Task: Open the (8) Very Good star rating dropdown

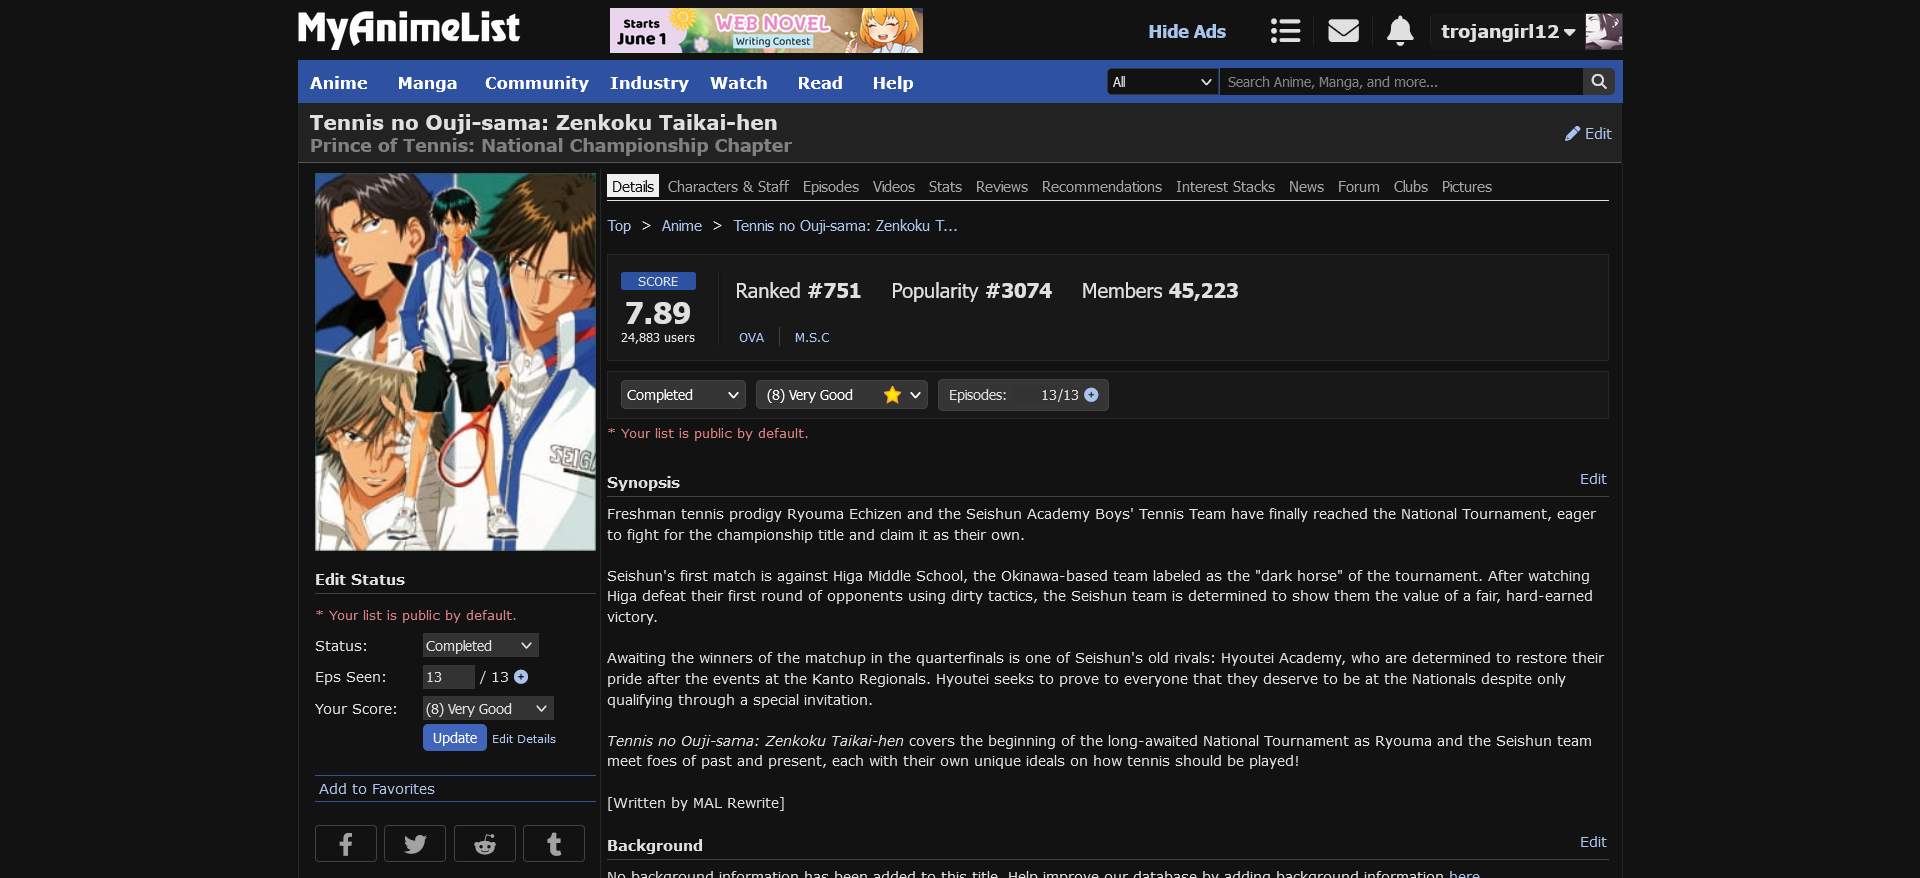Action: pyautogui.click(x=842, y=395)
